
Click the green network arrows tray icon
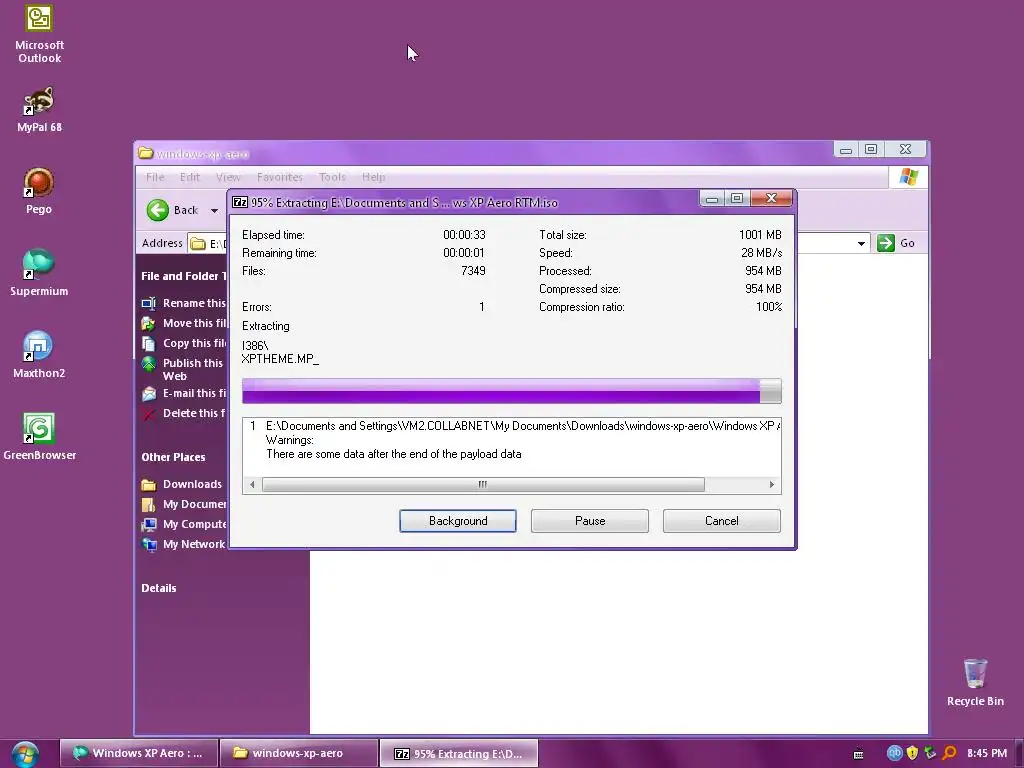click(x=930, y=753)
